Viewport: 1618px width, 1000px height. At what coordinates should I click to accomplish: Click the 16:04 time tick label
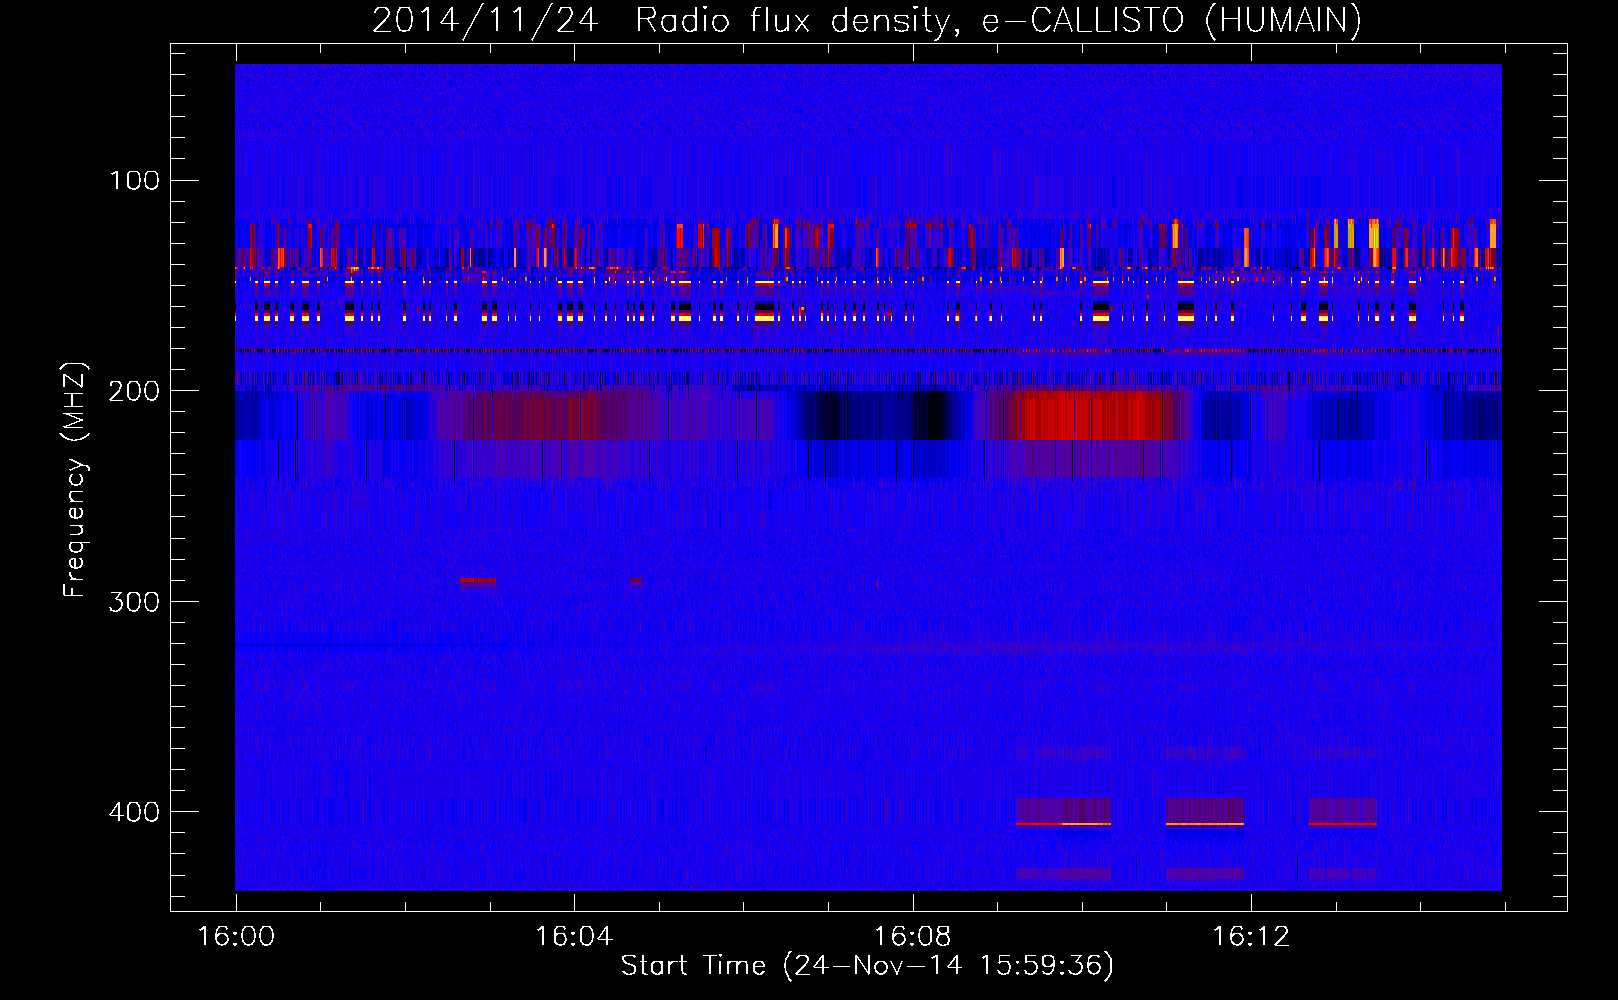click(x=574, y=936)
